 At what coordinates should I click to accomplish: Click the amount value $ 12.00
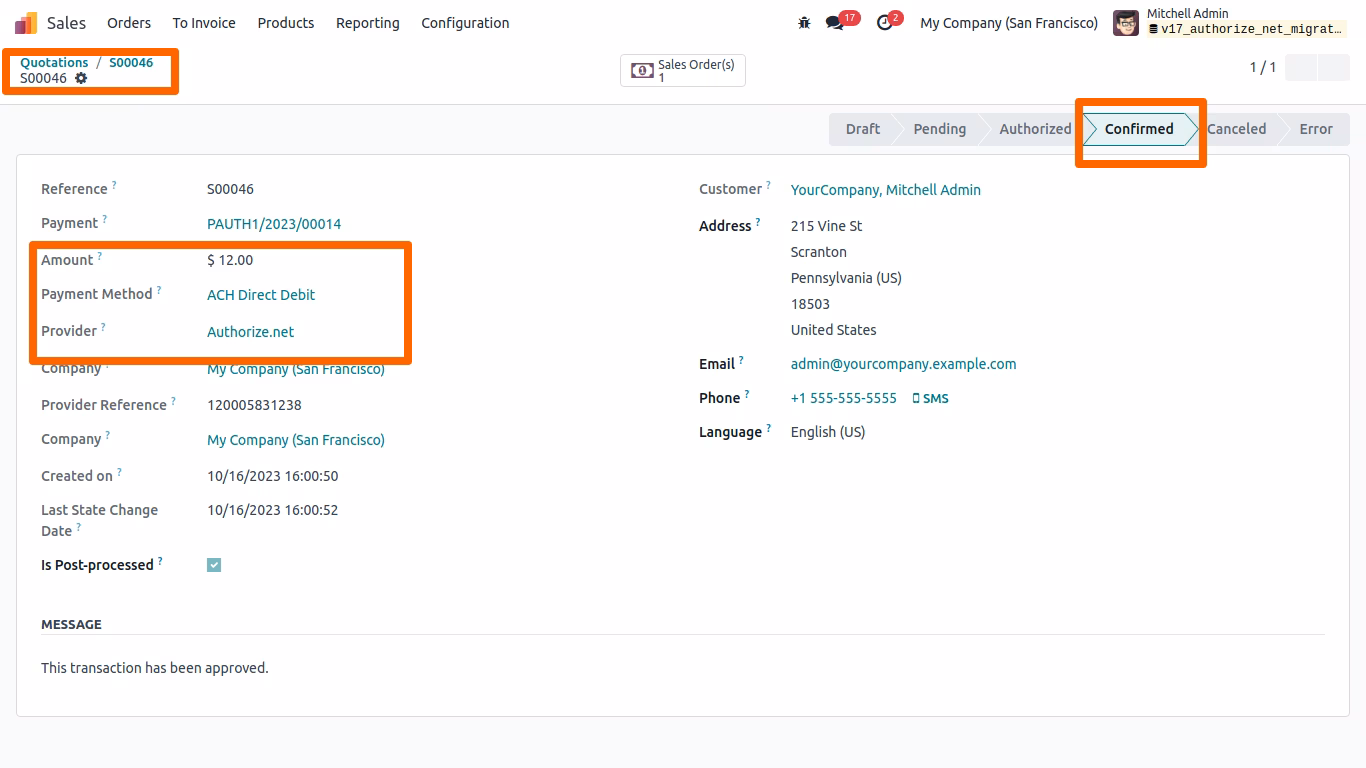230,260
